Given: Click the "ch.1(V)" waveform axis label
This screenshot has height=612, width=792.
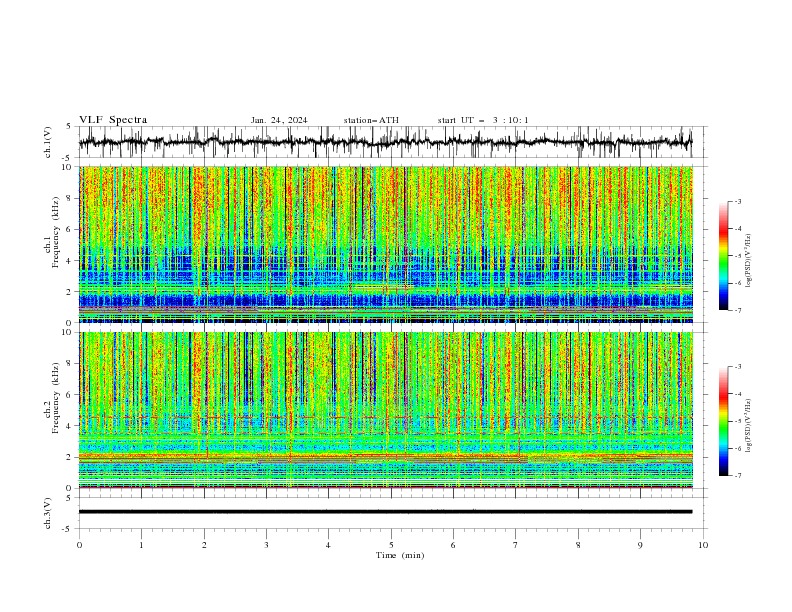Looking at the screenshot, I should pos(48,142).
